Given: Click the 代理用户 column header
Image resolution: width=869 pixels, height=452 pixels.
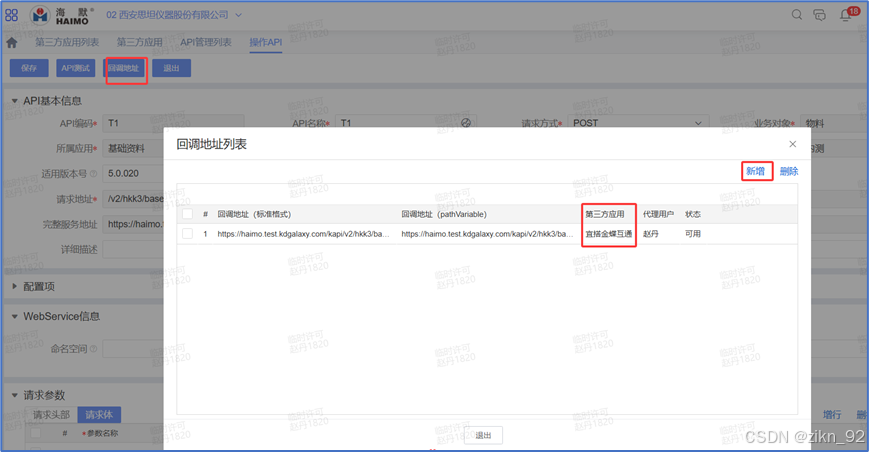Looking at the screenshot, I should point(658,214).
